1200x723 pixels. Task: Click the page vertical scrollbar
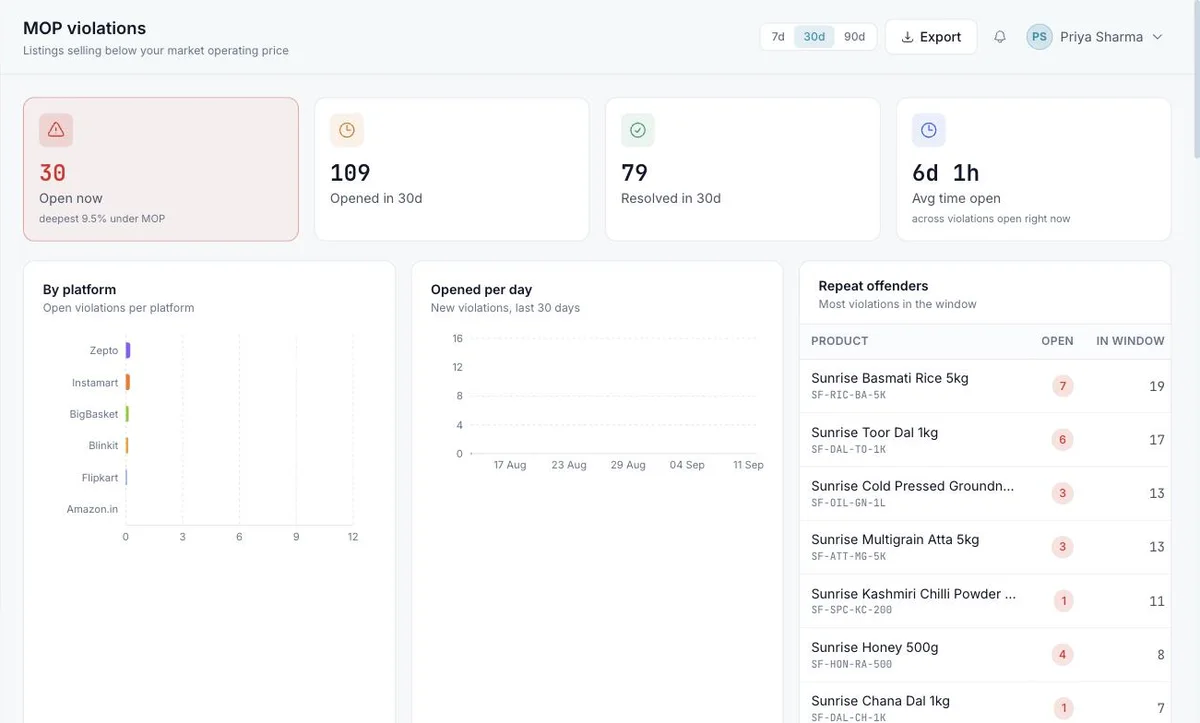[1195, 80]
